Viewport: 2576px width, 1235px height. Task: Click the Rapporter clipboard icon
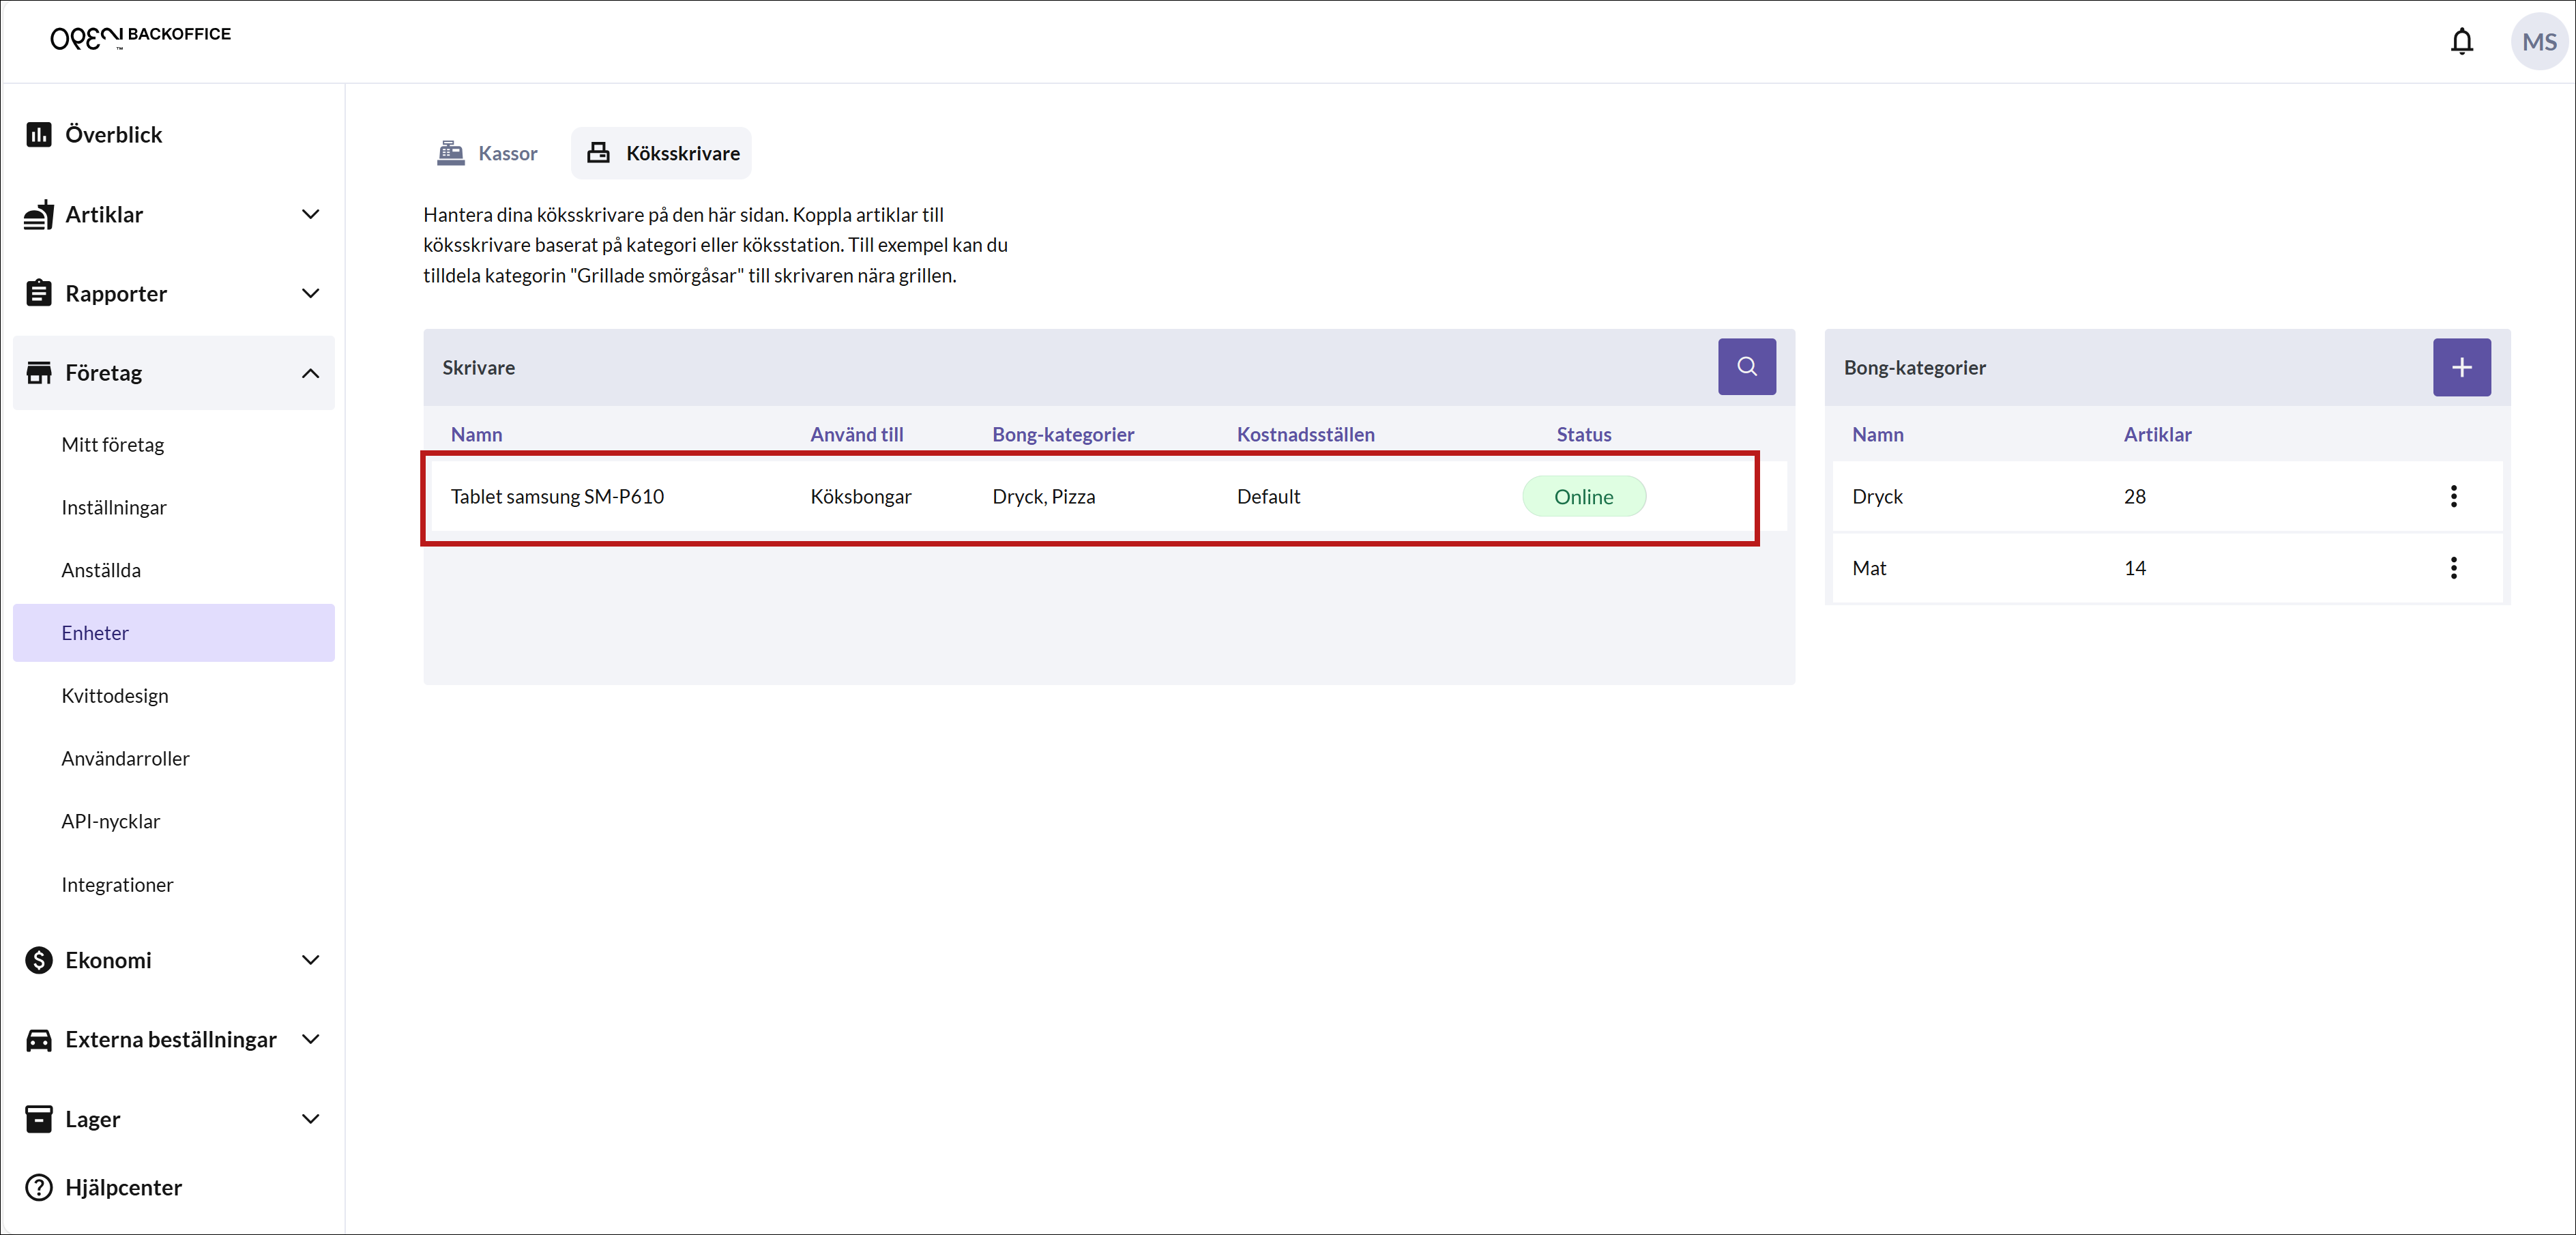[x=39, y=293]
